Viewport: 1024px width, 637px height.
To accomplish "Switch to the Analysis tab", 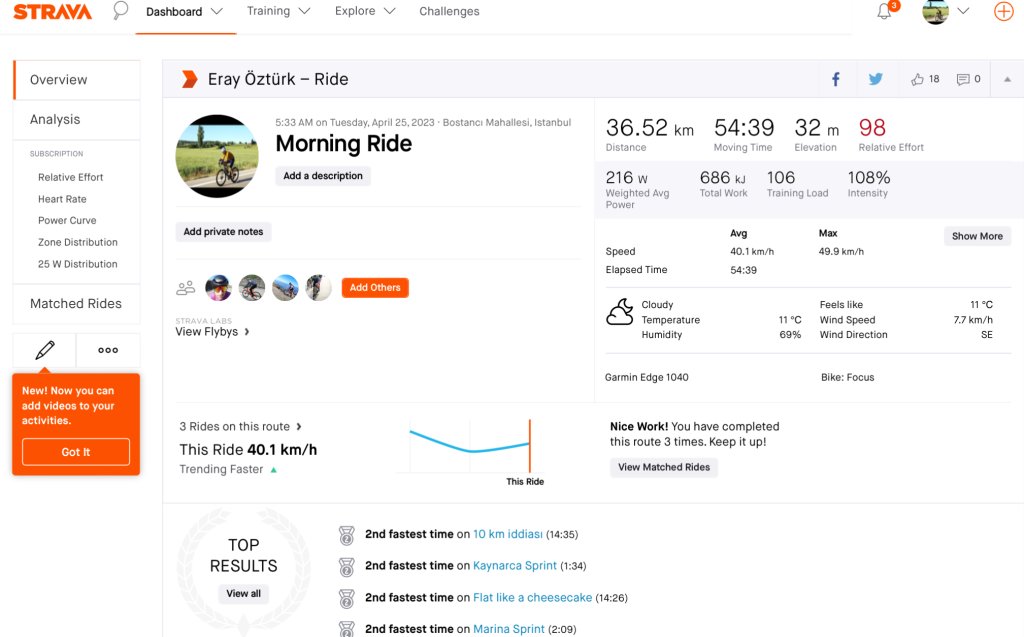I will click(55, 119).
